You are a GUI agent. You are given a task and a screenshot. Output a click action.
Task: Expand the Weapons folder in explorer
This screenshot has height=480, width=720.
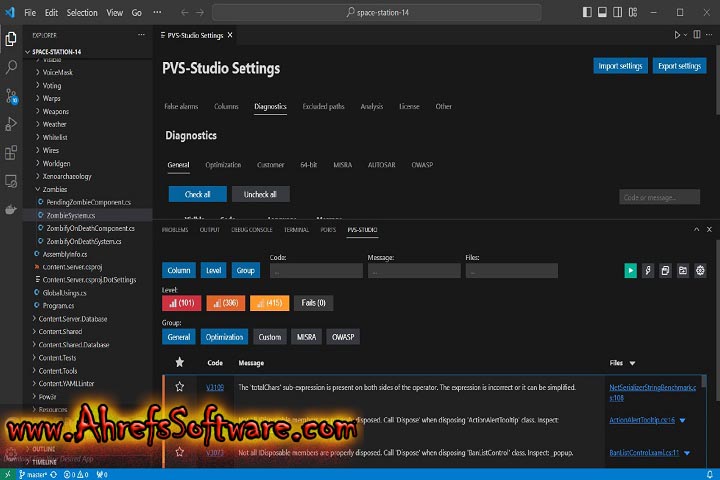pos(55,111)
